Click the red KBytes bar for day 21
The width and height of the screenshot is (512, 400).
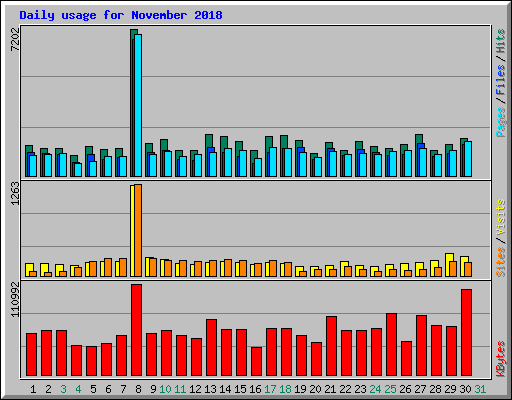coord(331,346)
